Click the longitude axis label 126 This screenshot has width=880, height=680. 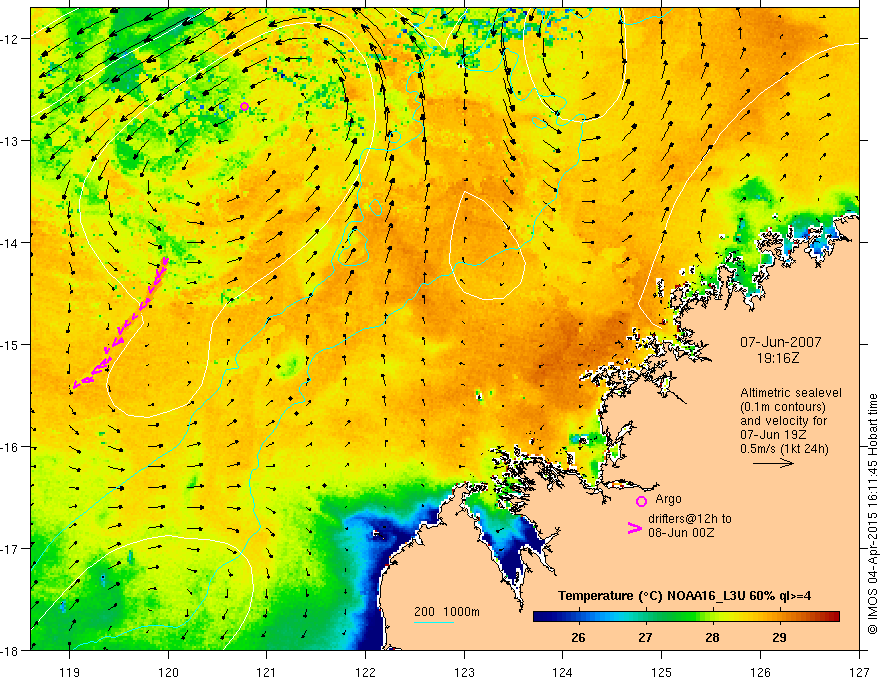point(760,673)
